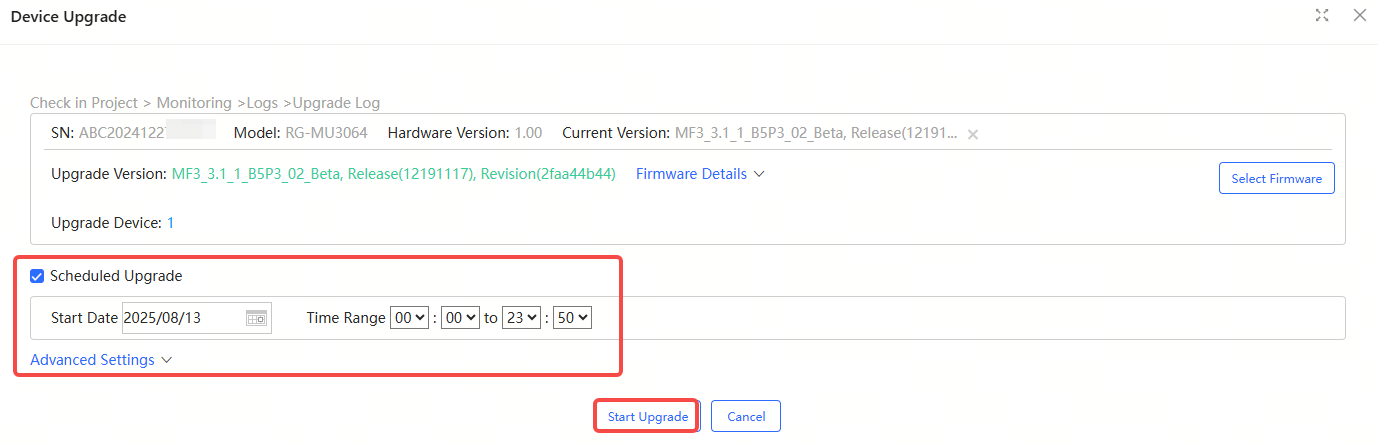This screenshot has width=1378, height=443.
Task: Open the Start Date calendar icon
Action: point(256,318)
